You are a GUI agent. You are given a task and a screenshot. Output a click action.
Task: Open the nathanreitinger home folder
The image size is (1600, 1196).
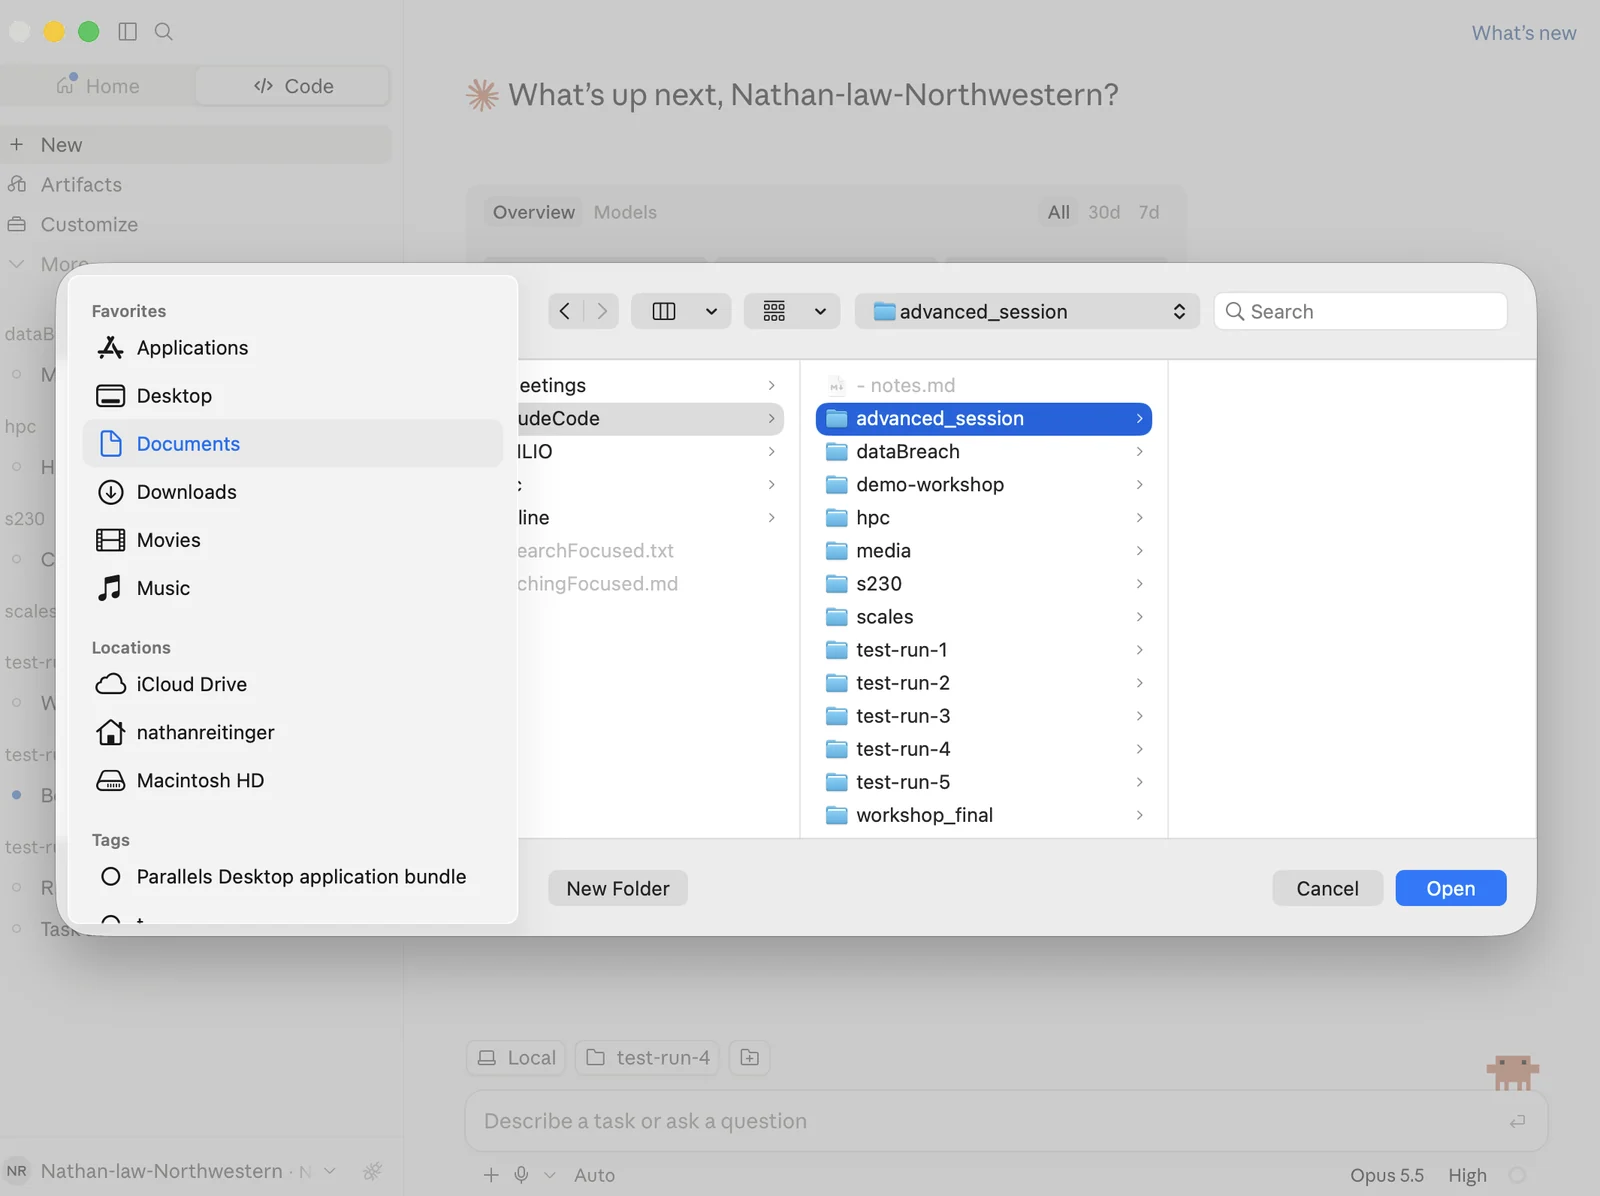(x=292, y=732)
